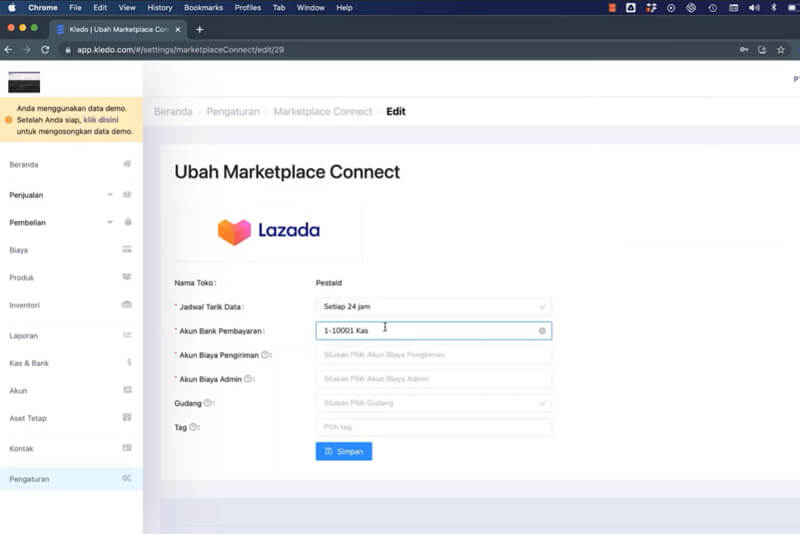
Task: Click the Tag selection field
Action: [x=434, y=427]
